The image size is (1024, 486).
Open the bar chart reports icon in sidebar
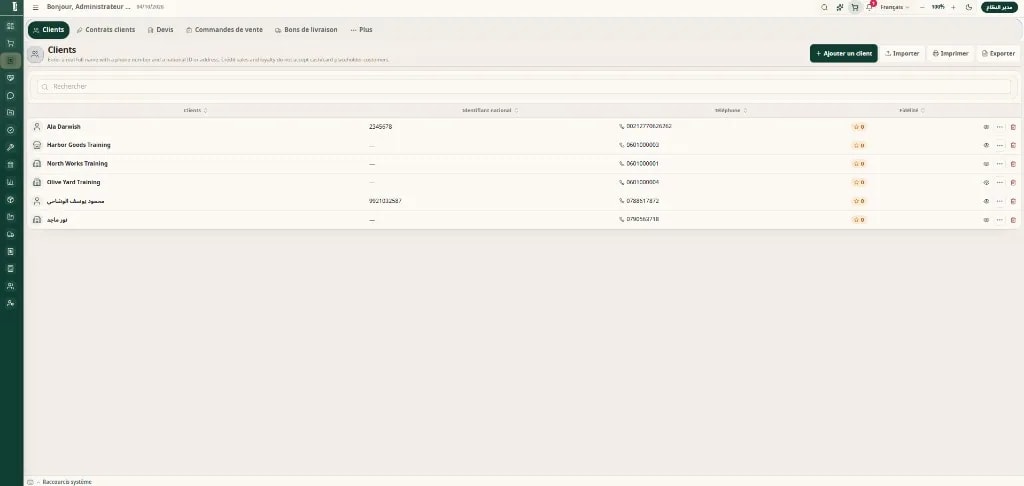coord(10,182)
